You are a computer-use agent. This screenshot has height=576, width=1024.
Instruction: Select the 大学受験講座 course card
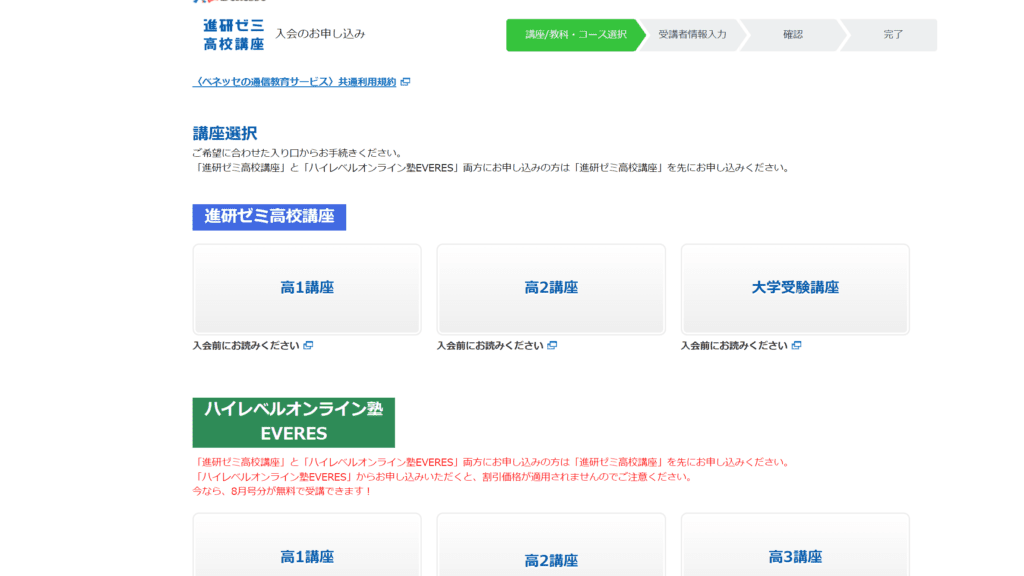tap(795, 288)
